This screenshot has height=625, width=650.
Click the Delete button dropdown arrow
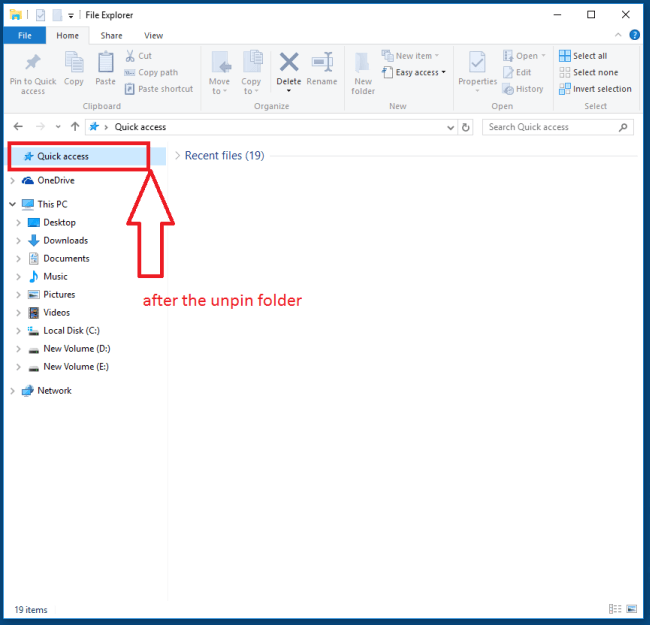coord(289,91)
